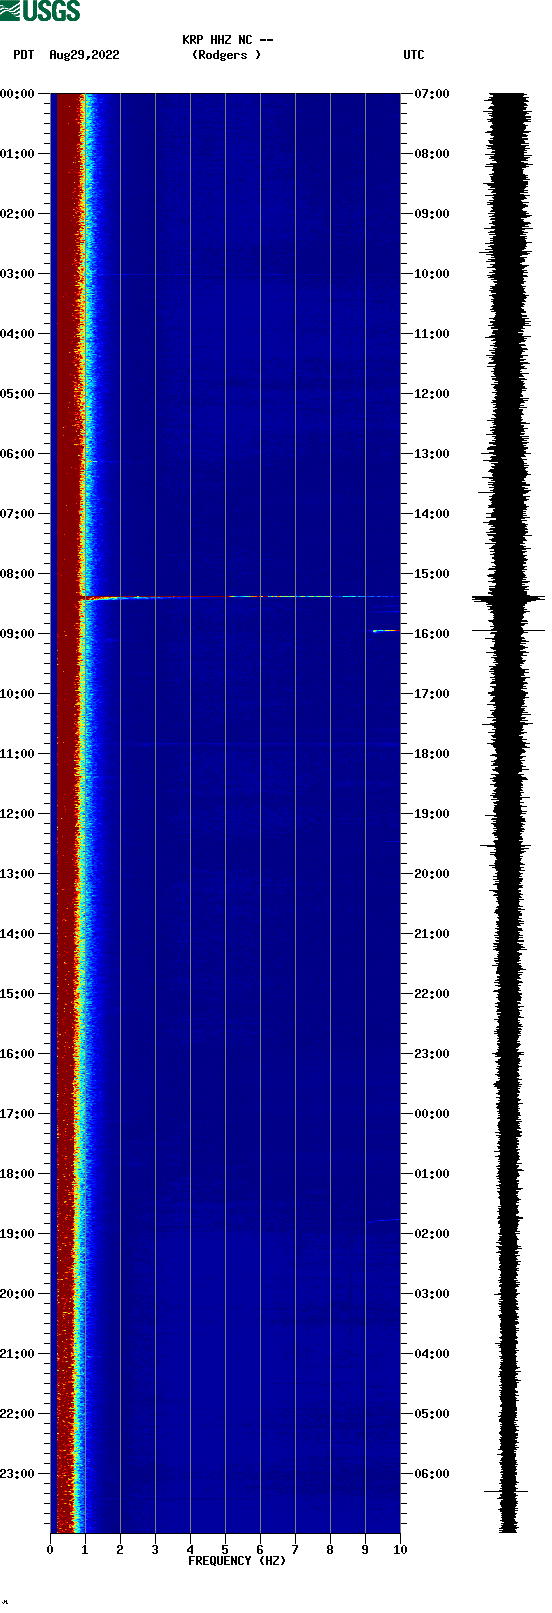
Task: Click the '10' frequency axis tick label
Action: 400,1550
